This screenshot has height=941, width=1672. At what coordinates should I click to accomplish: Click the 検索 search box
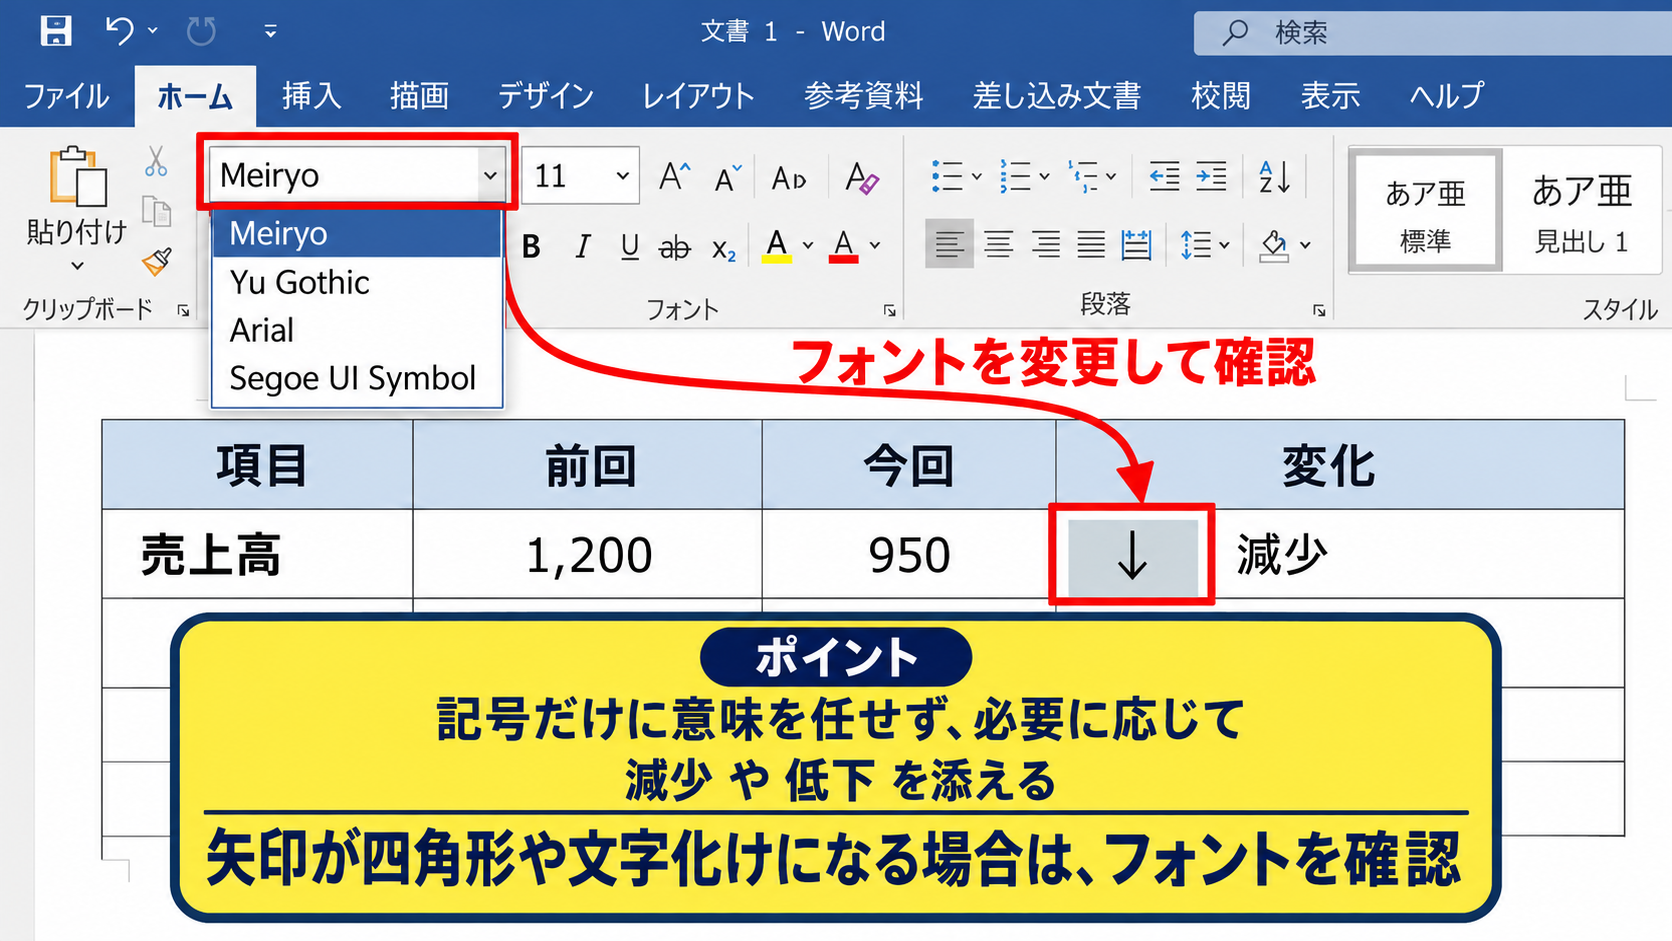tap(1433, 33)
